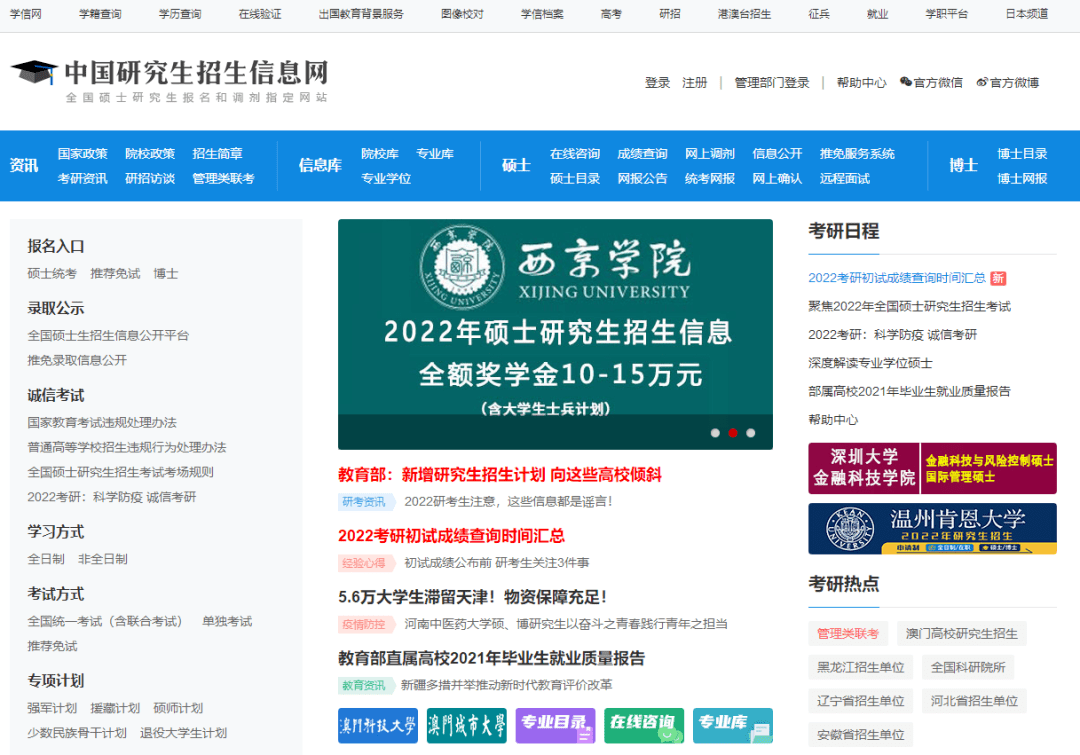
Task: Open the 西京学院 banner image
Action: (555, 334)
